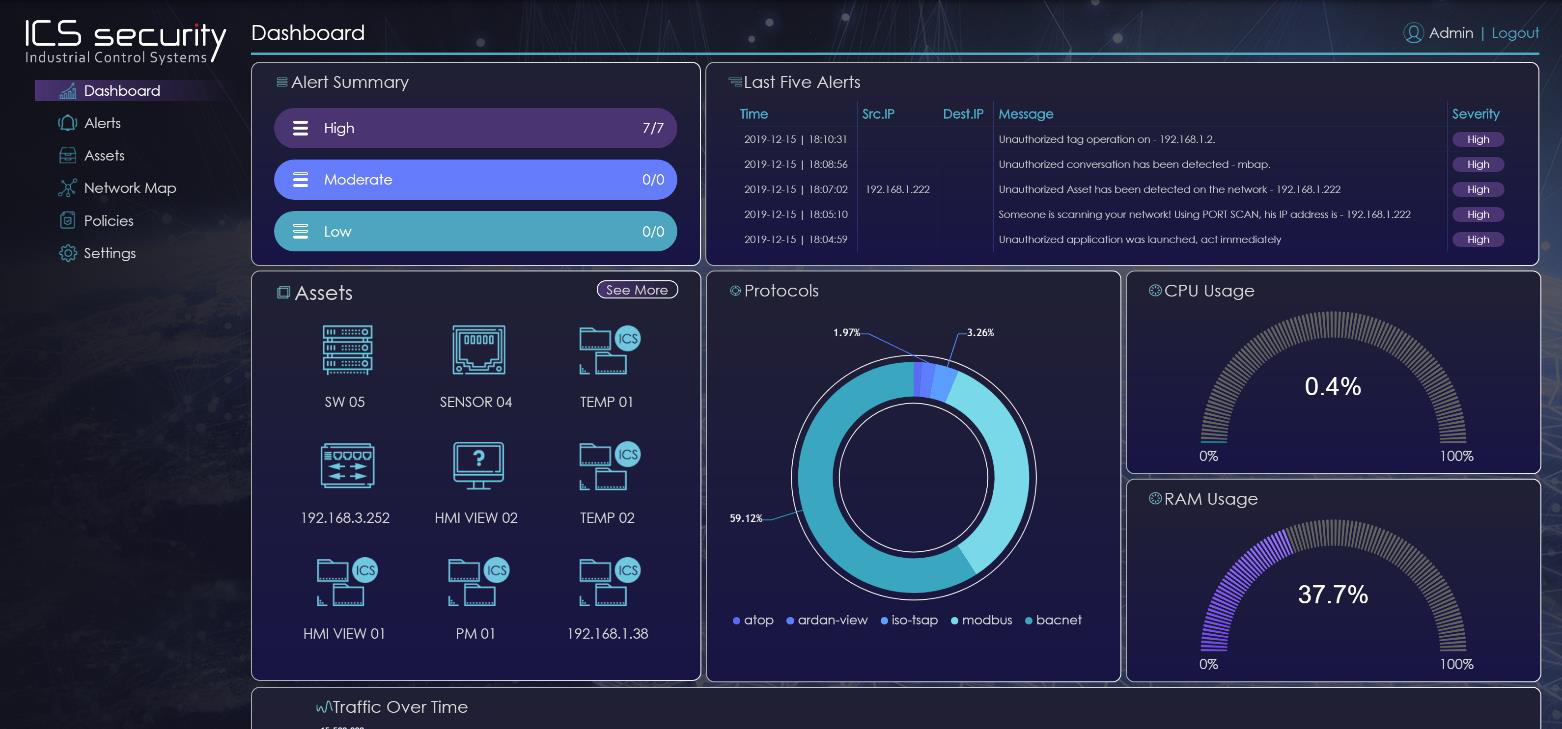
Task: Open the Unauthorized application launched alert
Action: 1140,240
